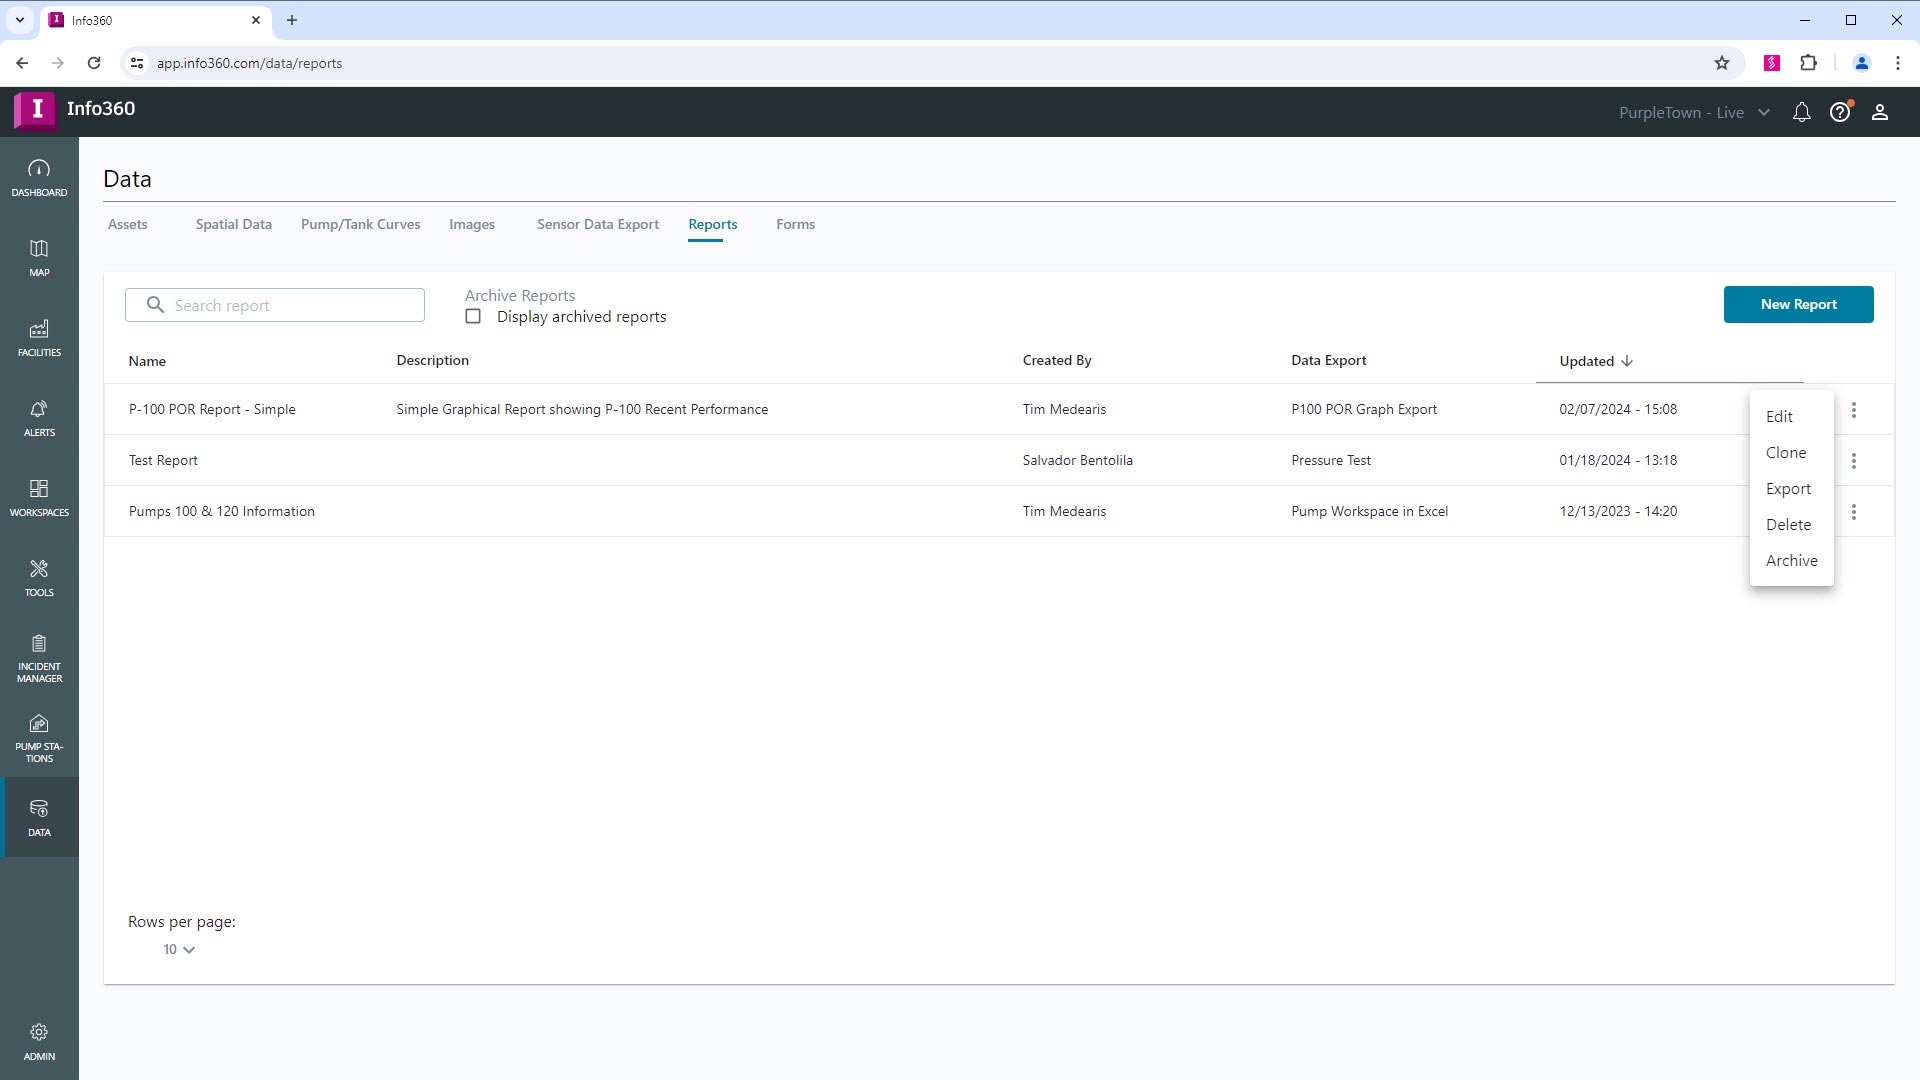Select Archive in the context menu
This screenshot has width=1920, height=1080.
click(1791, 560)
